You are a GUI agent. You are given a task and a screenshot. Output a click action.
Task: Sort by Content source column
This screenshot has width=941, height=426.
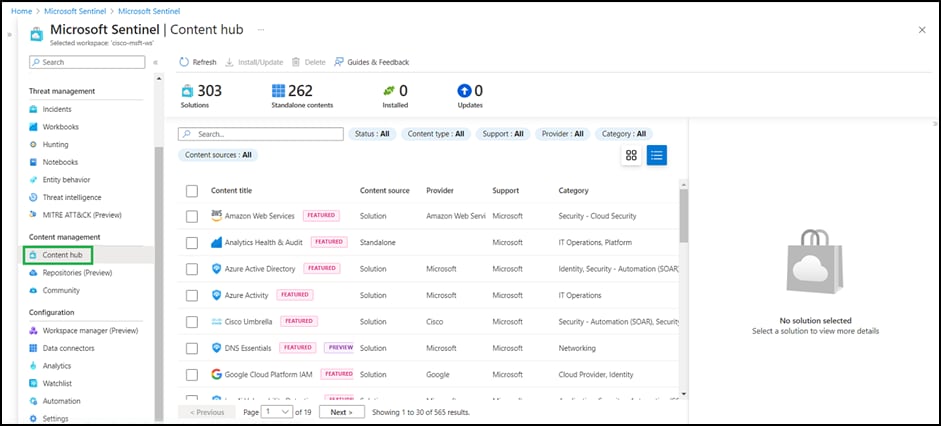coord(385,191)
